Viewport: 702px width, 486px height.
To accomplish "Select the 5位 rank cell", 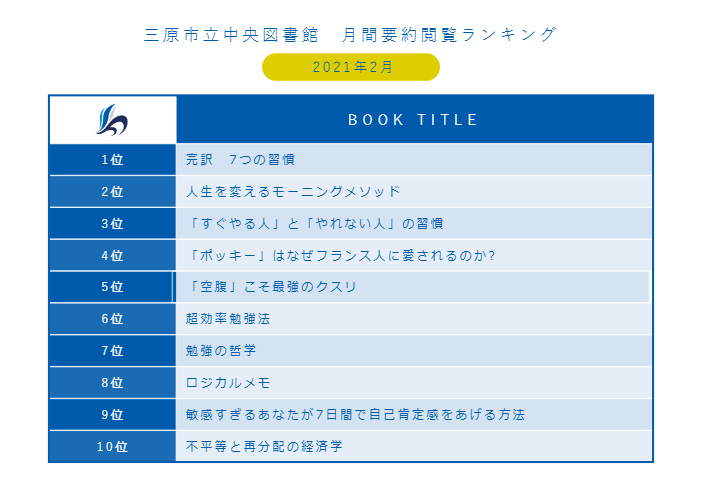I will pyautogui.click(x=111, y=287).
